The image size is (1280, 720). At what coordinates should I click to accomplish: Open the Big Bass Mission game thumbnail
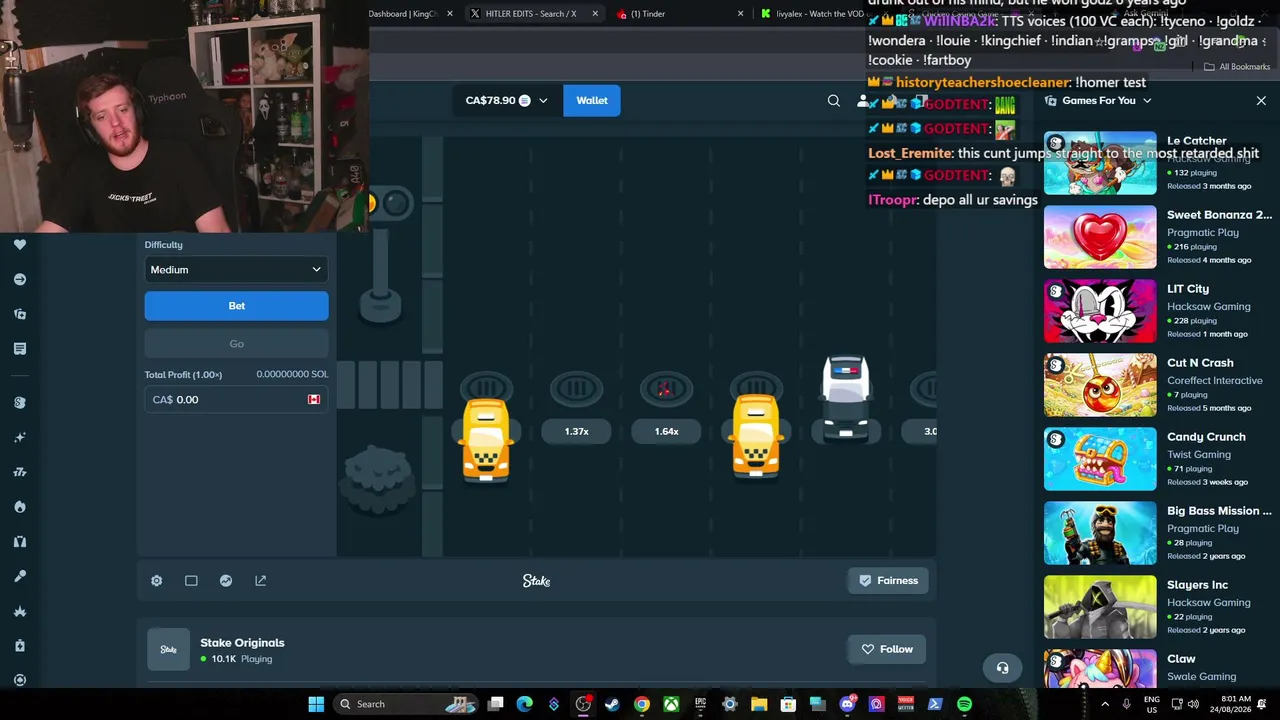click(1100, 533)
